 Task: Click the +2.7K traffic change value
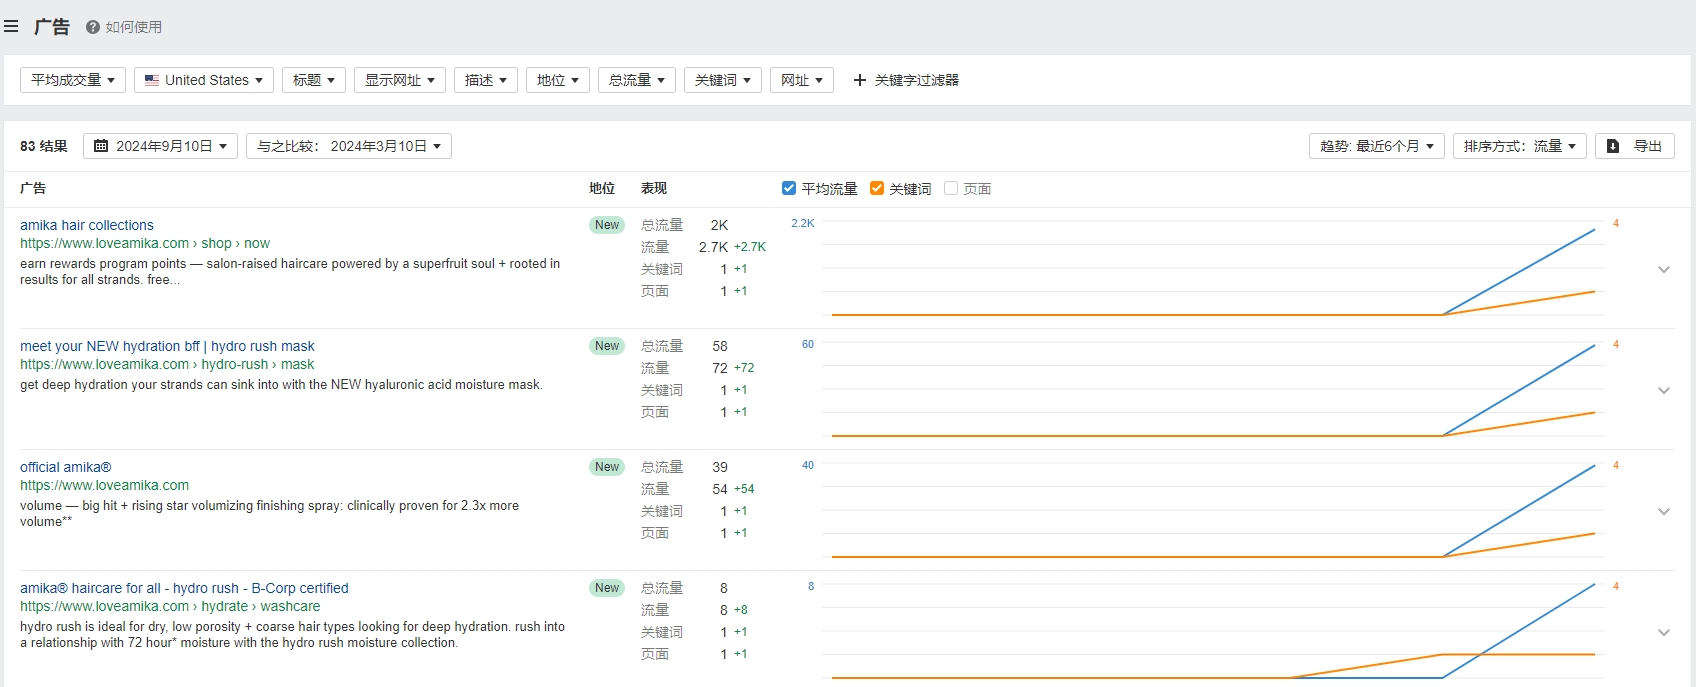(x=750, y=247)
